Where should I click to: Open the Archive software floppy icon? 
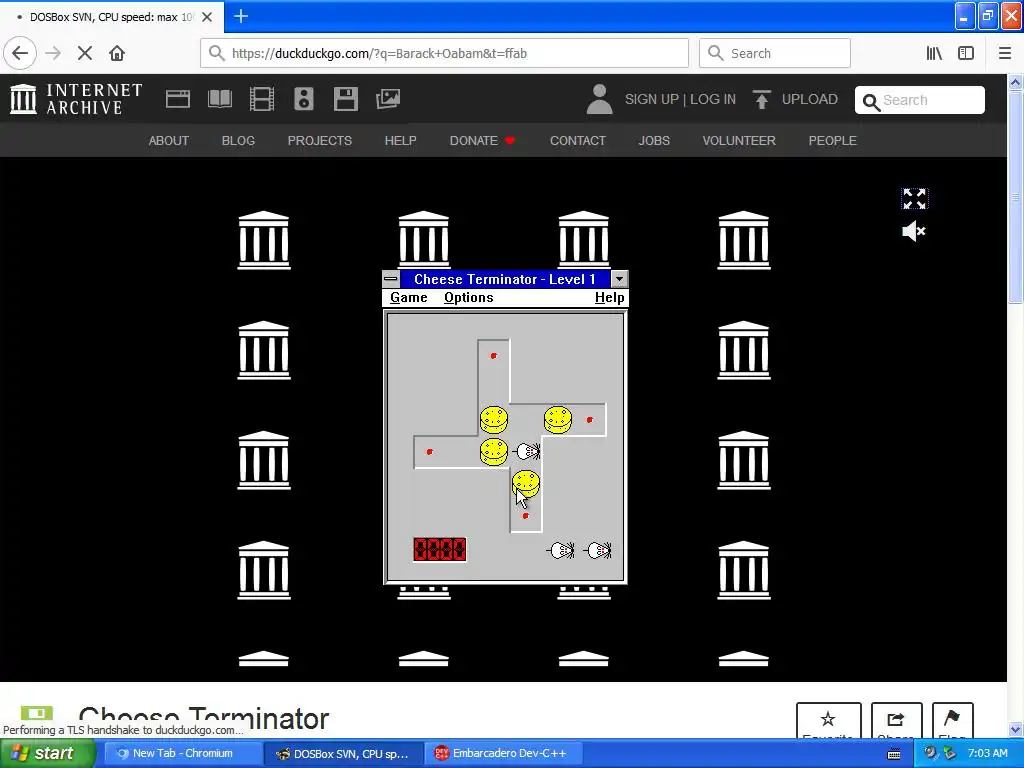tap(345, 99)
